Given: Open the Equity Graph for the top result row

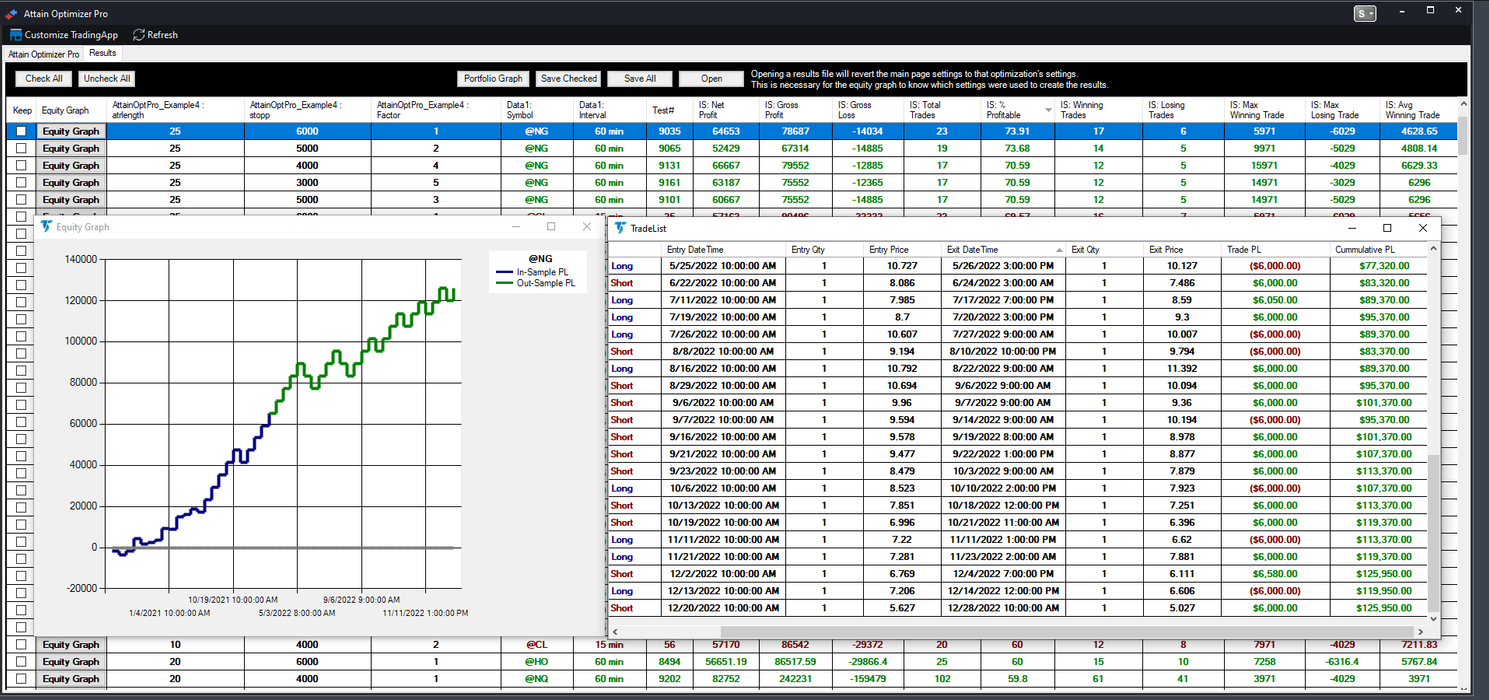Looking at the screenshot, I should (71, 131).
